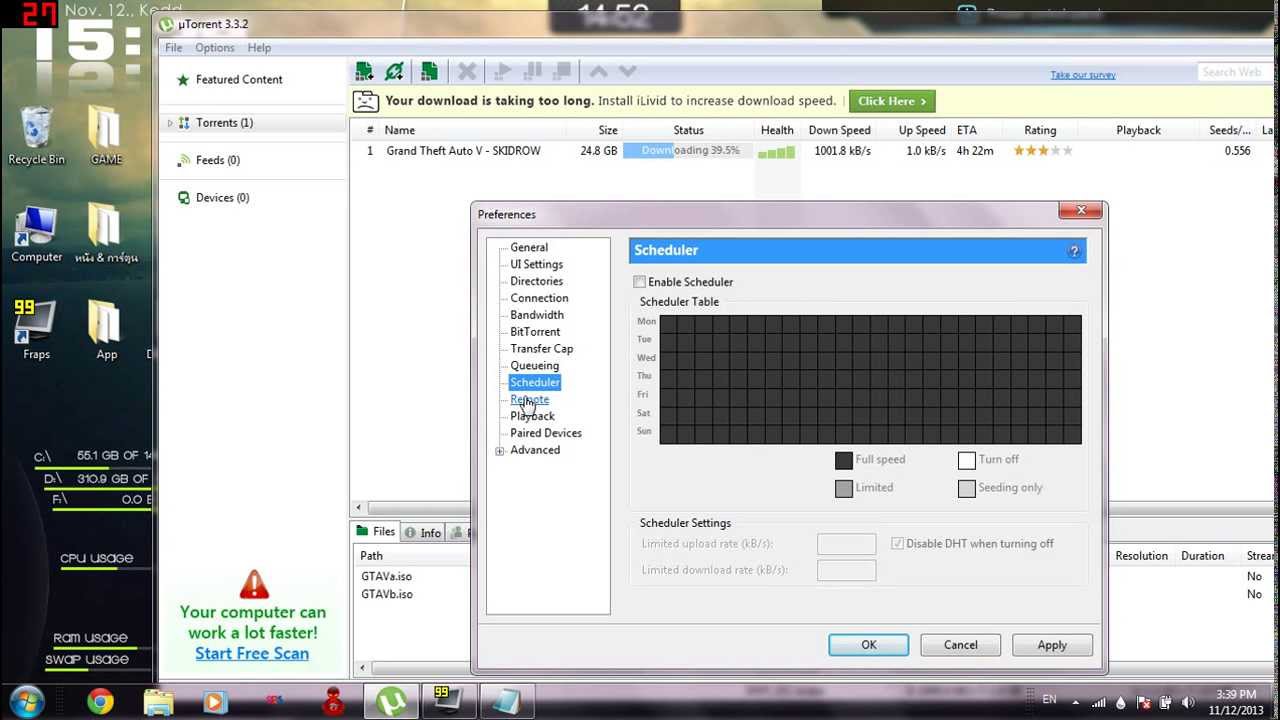Open the Take our survey link
The height and width of the screenshot is (720, 1280).
(x=1083, y=75)
